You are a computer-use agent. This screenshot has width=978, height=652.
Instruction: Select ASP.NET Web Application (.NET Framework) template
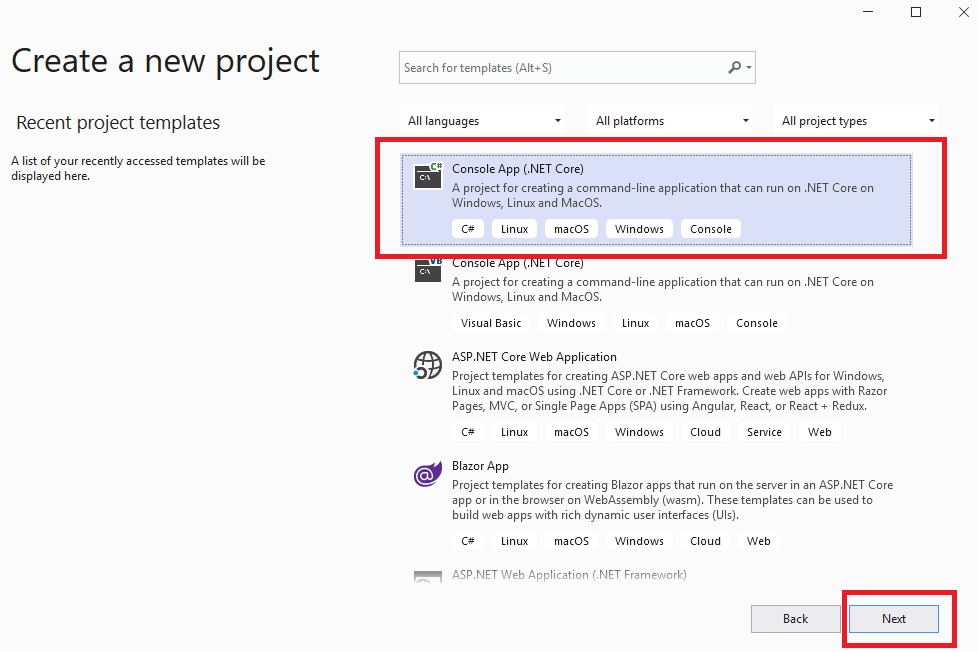[x=569, y=575]
